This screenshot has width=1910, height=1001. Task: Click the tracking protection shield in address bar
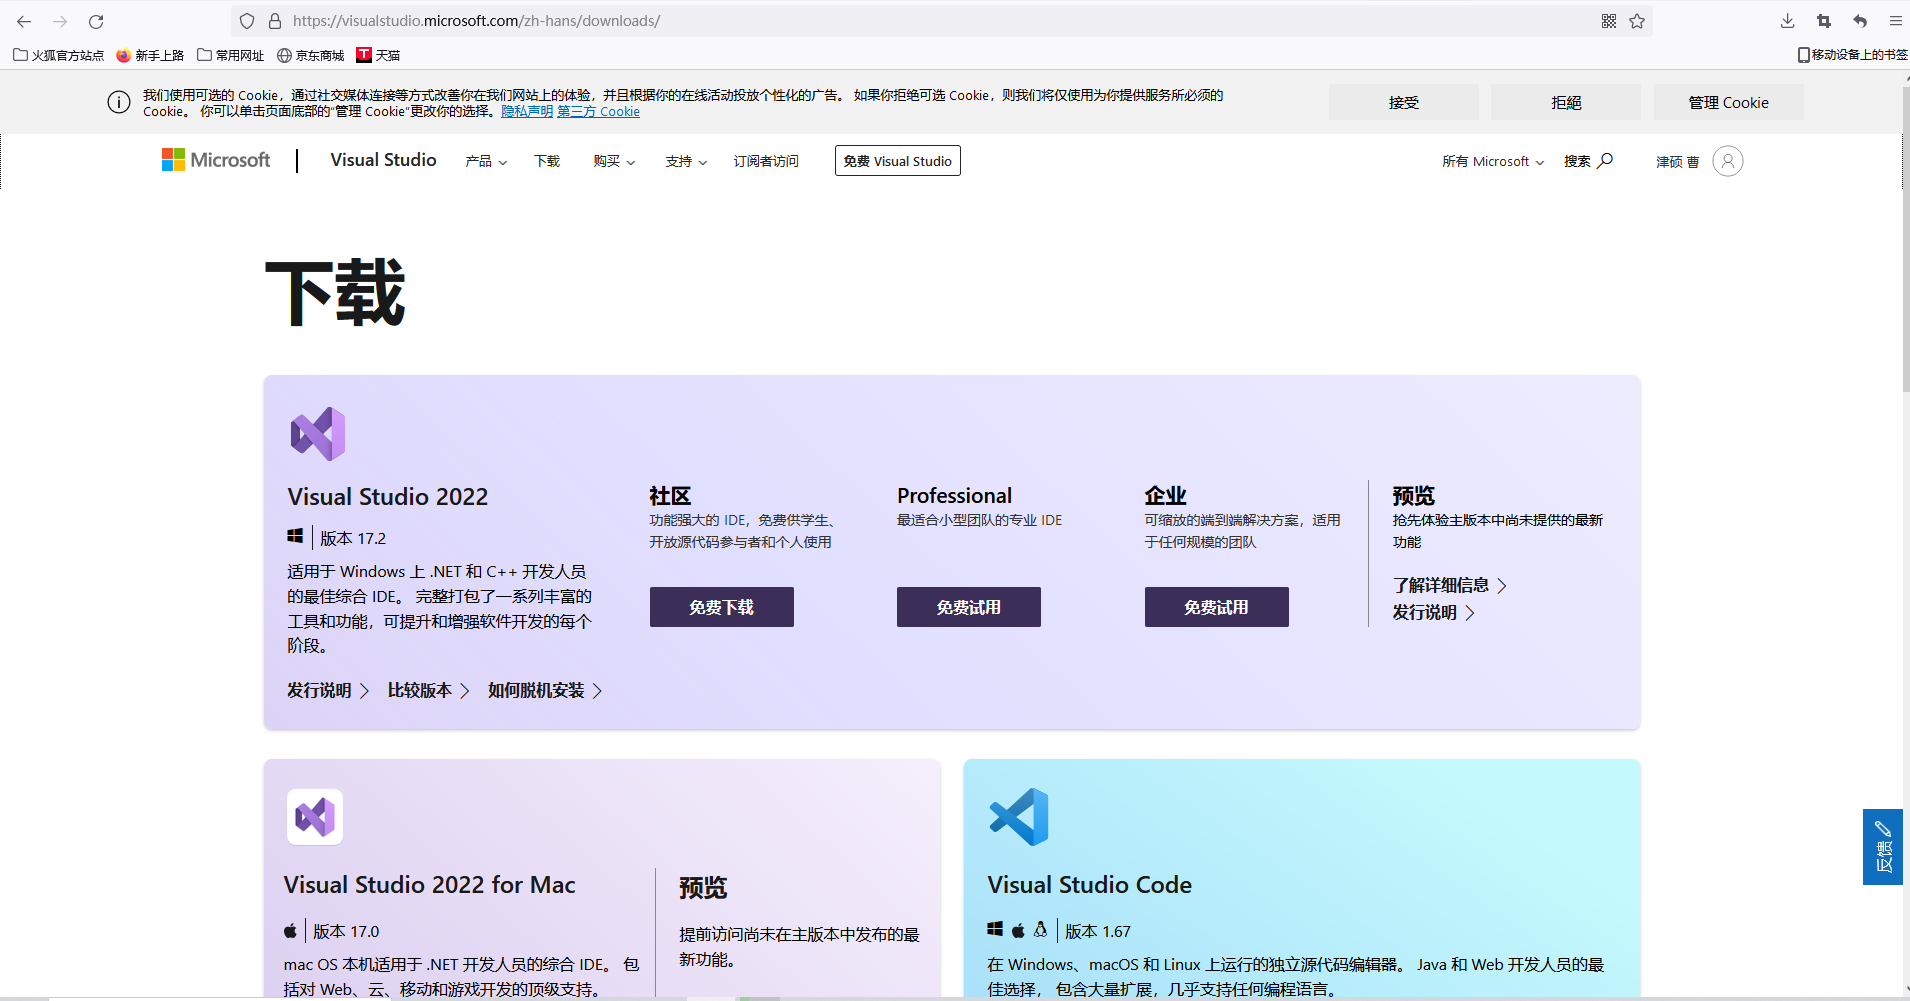pos(247,20)
